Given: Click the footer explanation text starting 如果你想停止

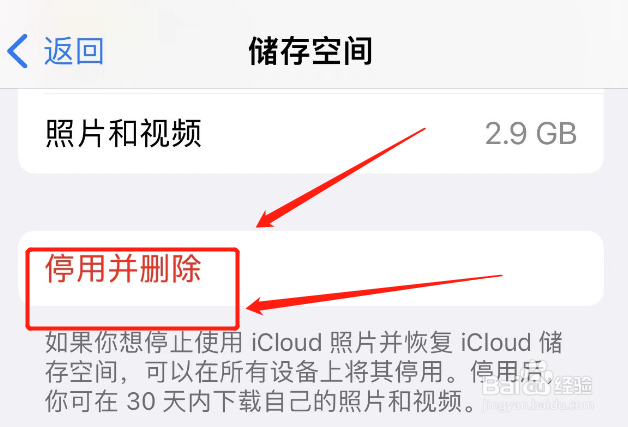Looking at the screenshot, I should pos(304,372).
